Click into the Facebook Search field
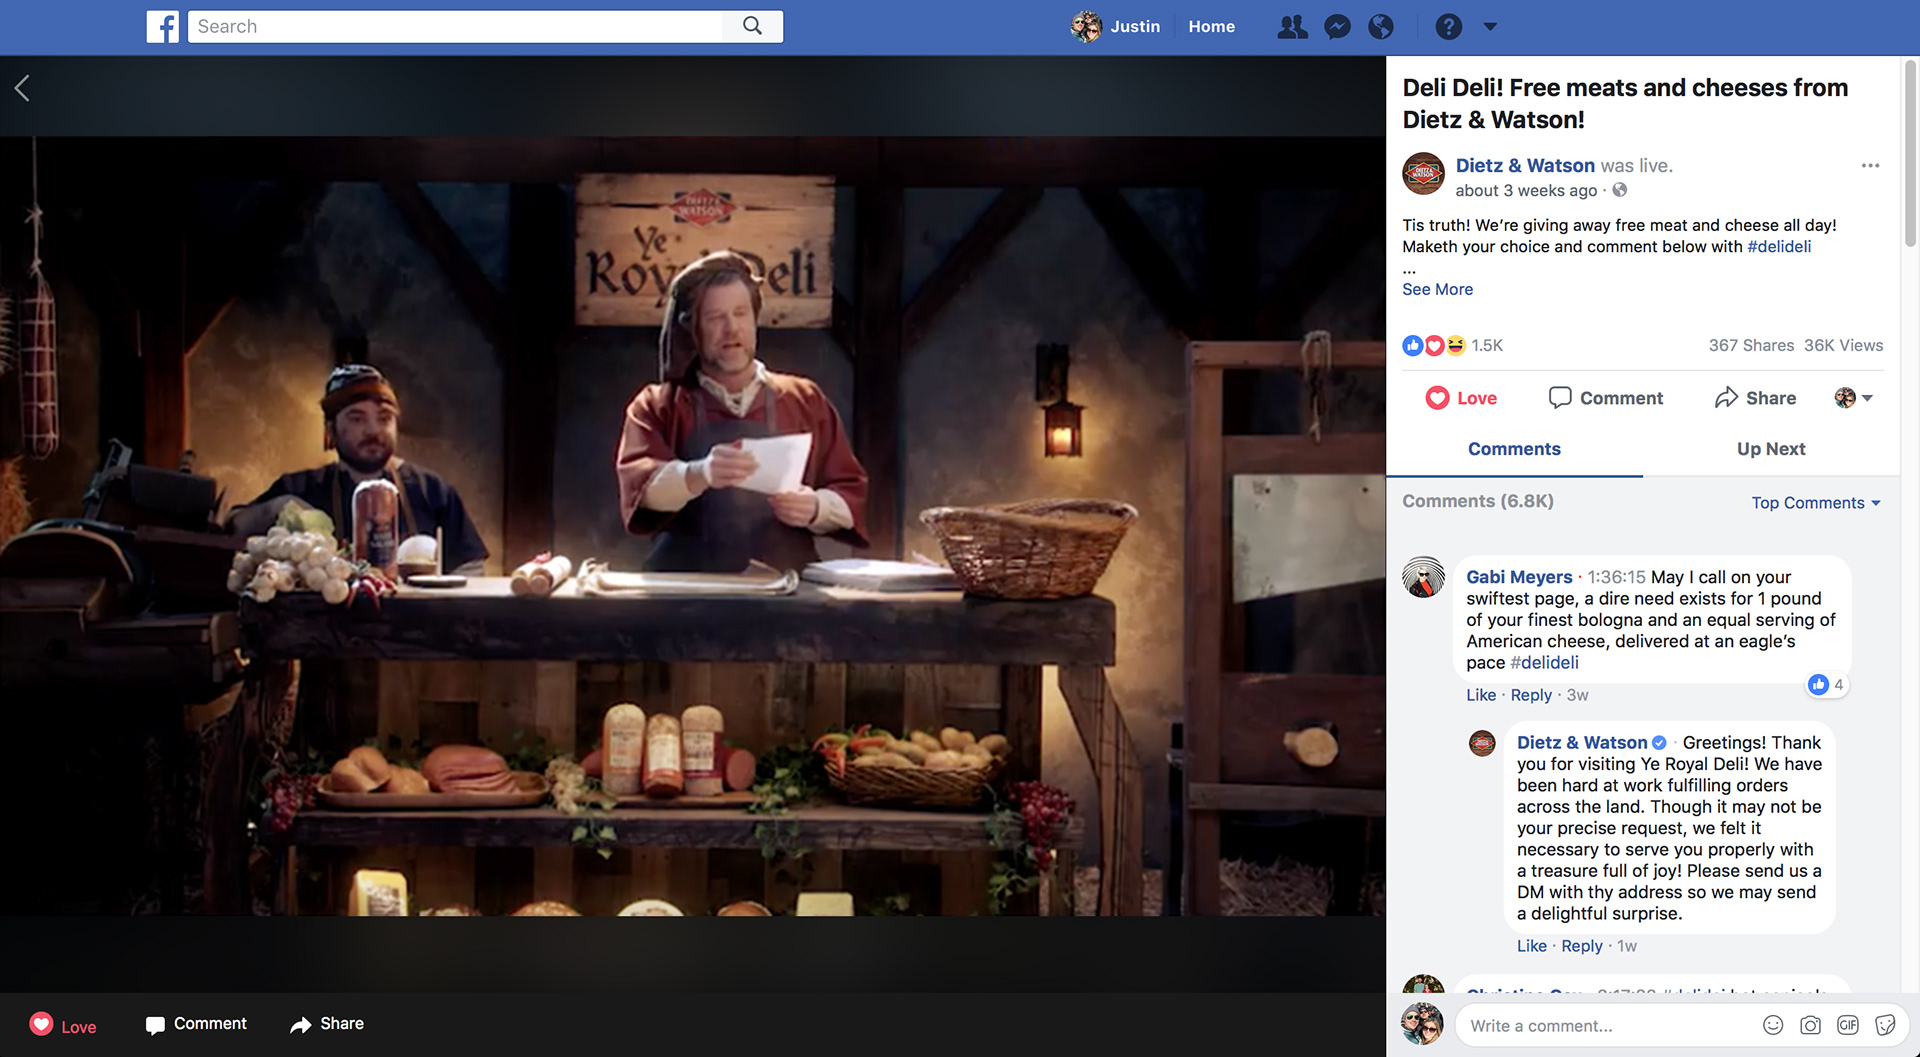This screenshot has width=1920, height=1057. tap(455, 26)
